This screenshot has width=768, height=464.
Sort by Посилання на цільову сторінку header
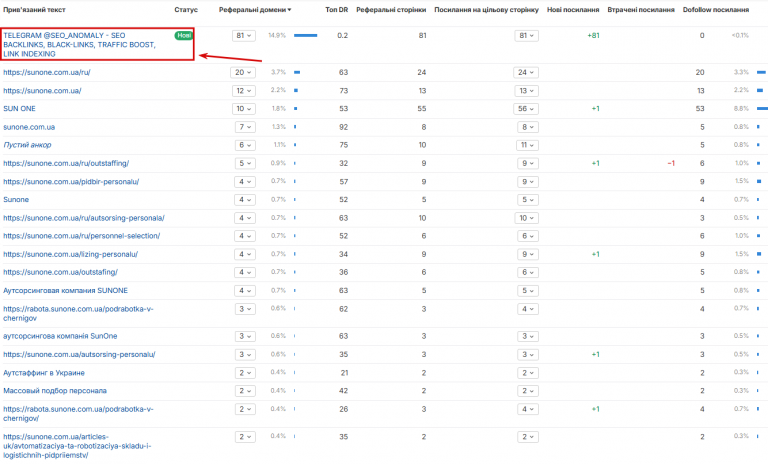click(x=486, y=10)
